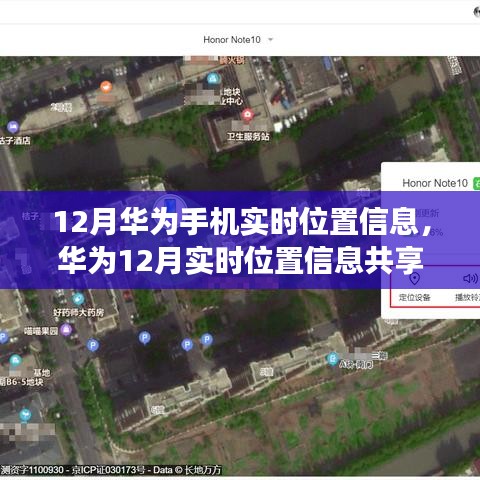The image size is (480, 480).
Task: Click the Data © 长地万方 attribution text
Action: (187, 470)
